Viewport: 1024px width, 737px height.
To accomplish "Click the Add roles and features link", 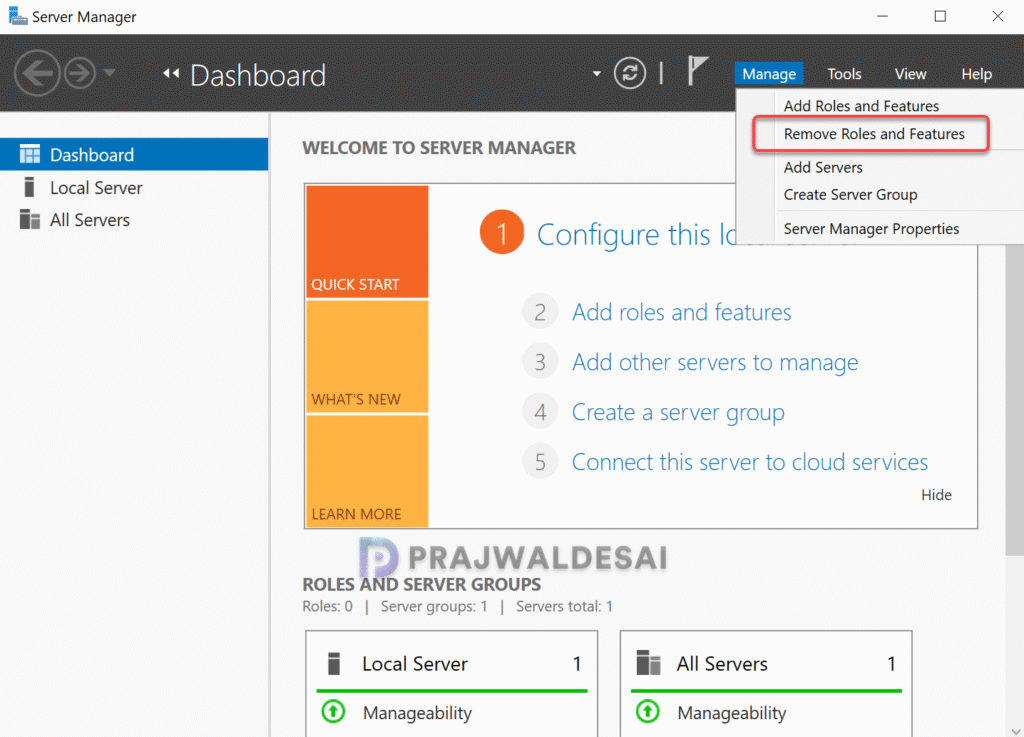I will point(681,312).
